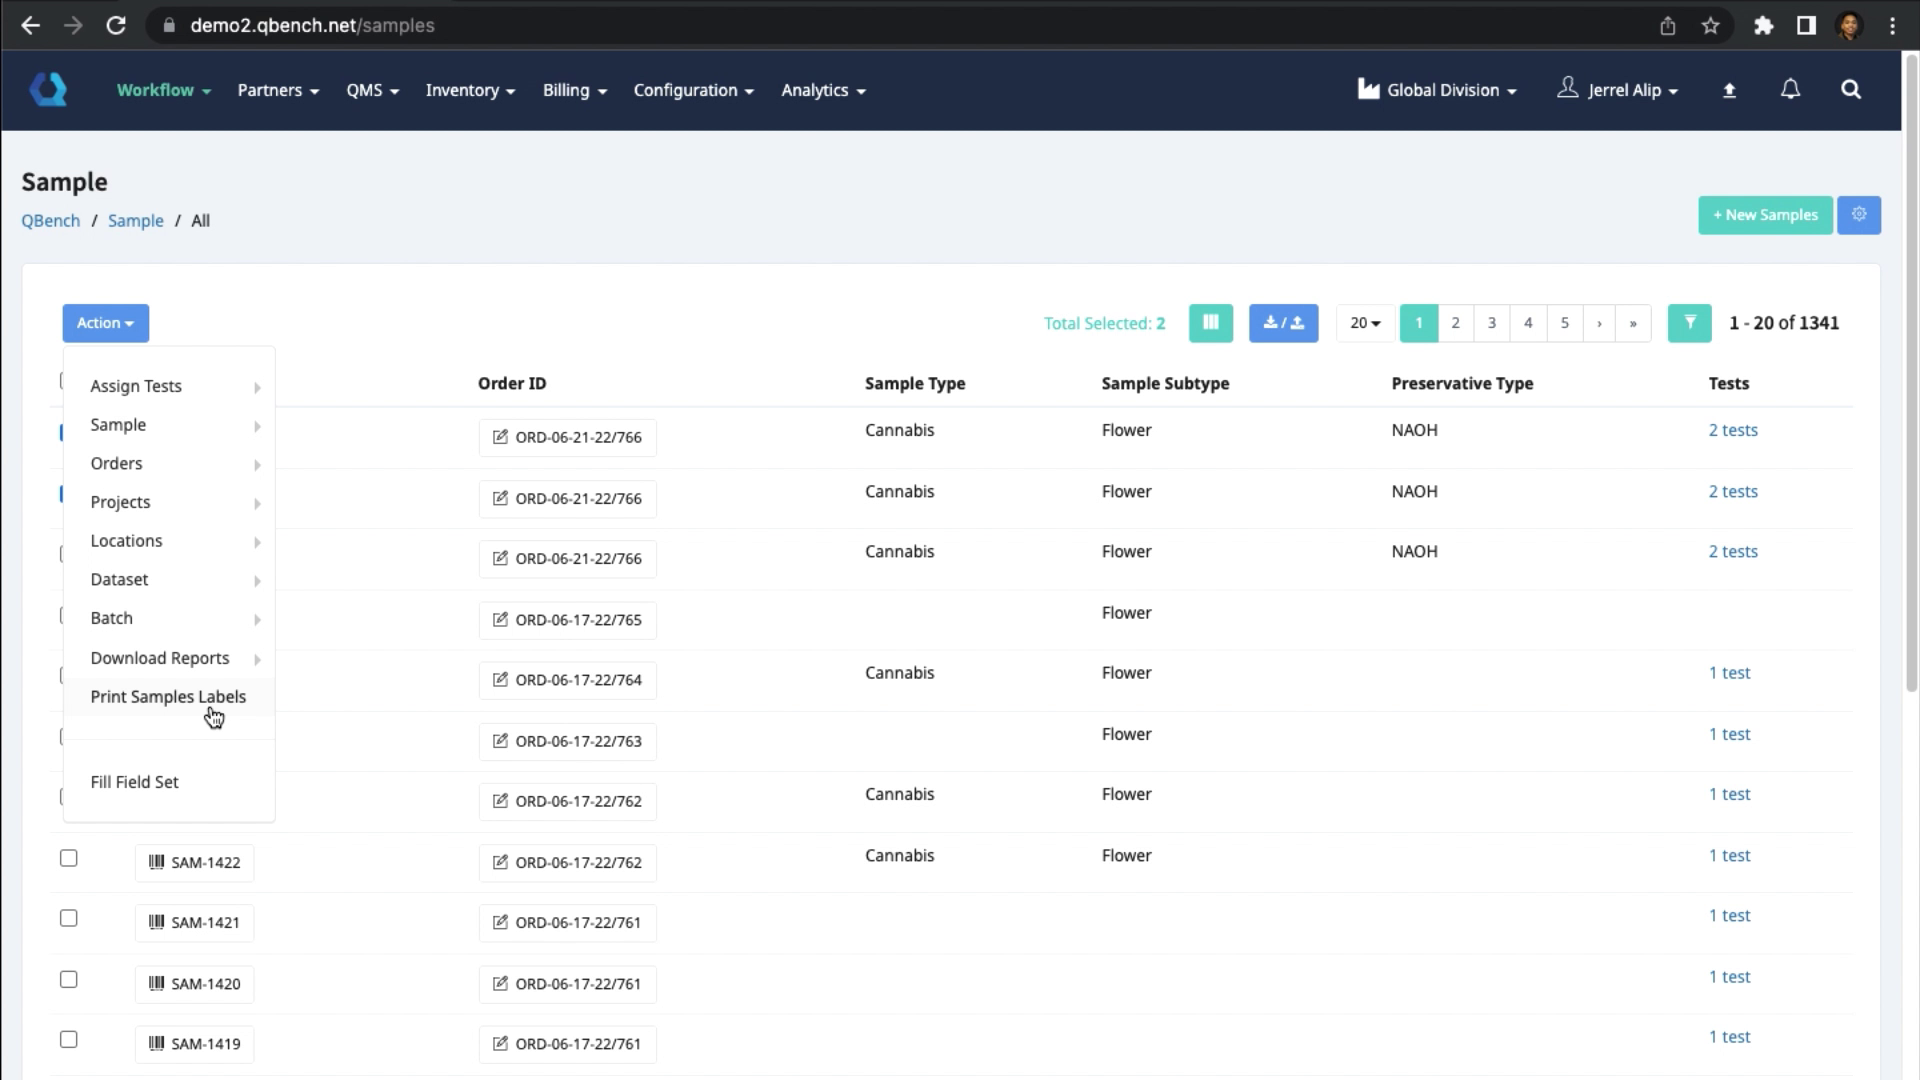Expand Locations submenu
This screenshot has height=1080, width=1920.
(169, 541)
